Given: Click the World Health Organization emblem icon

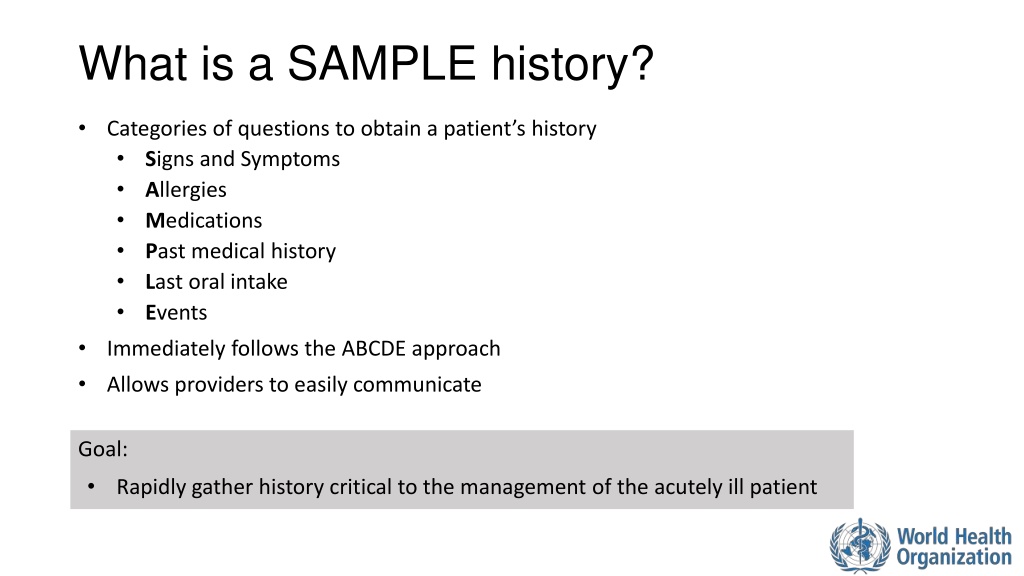Looking at the screenshot, I should tap(859, 546).
